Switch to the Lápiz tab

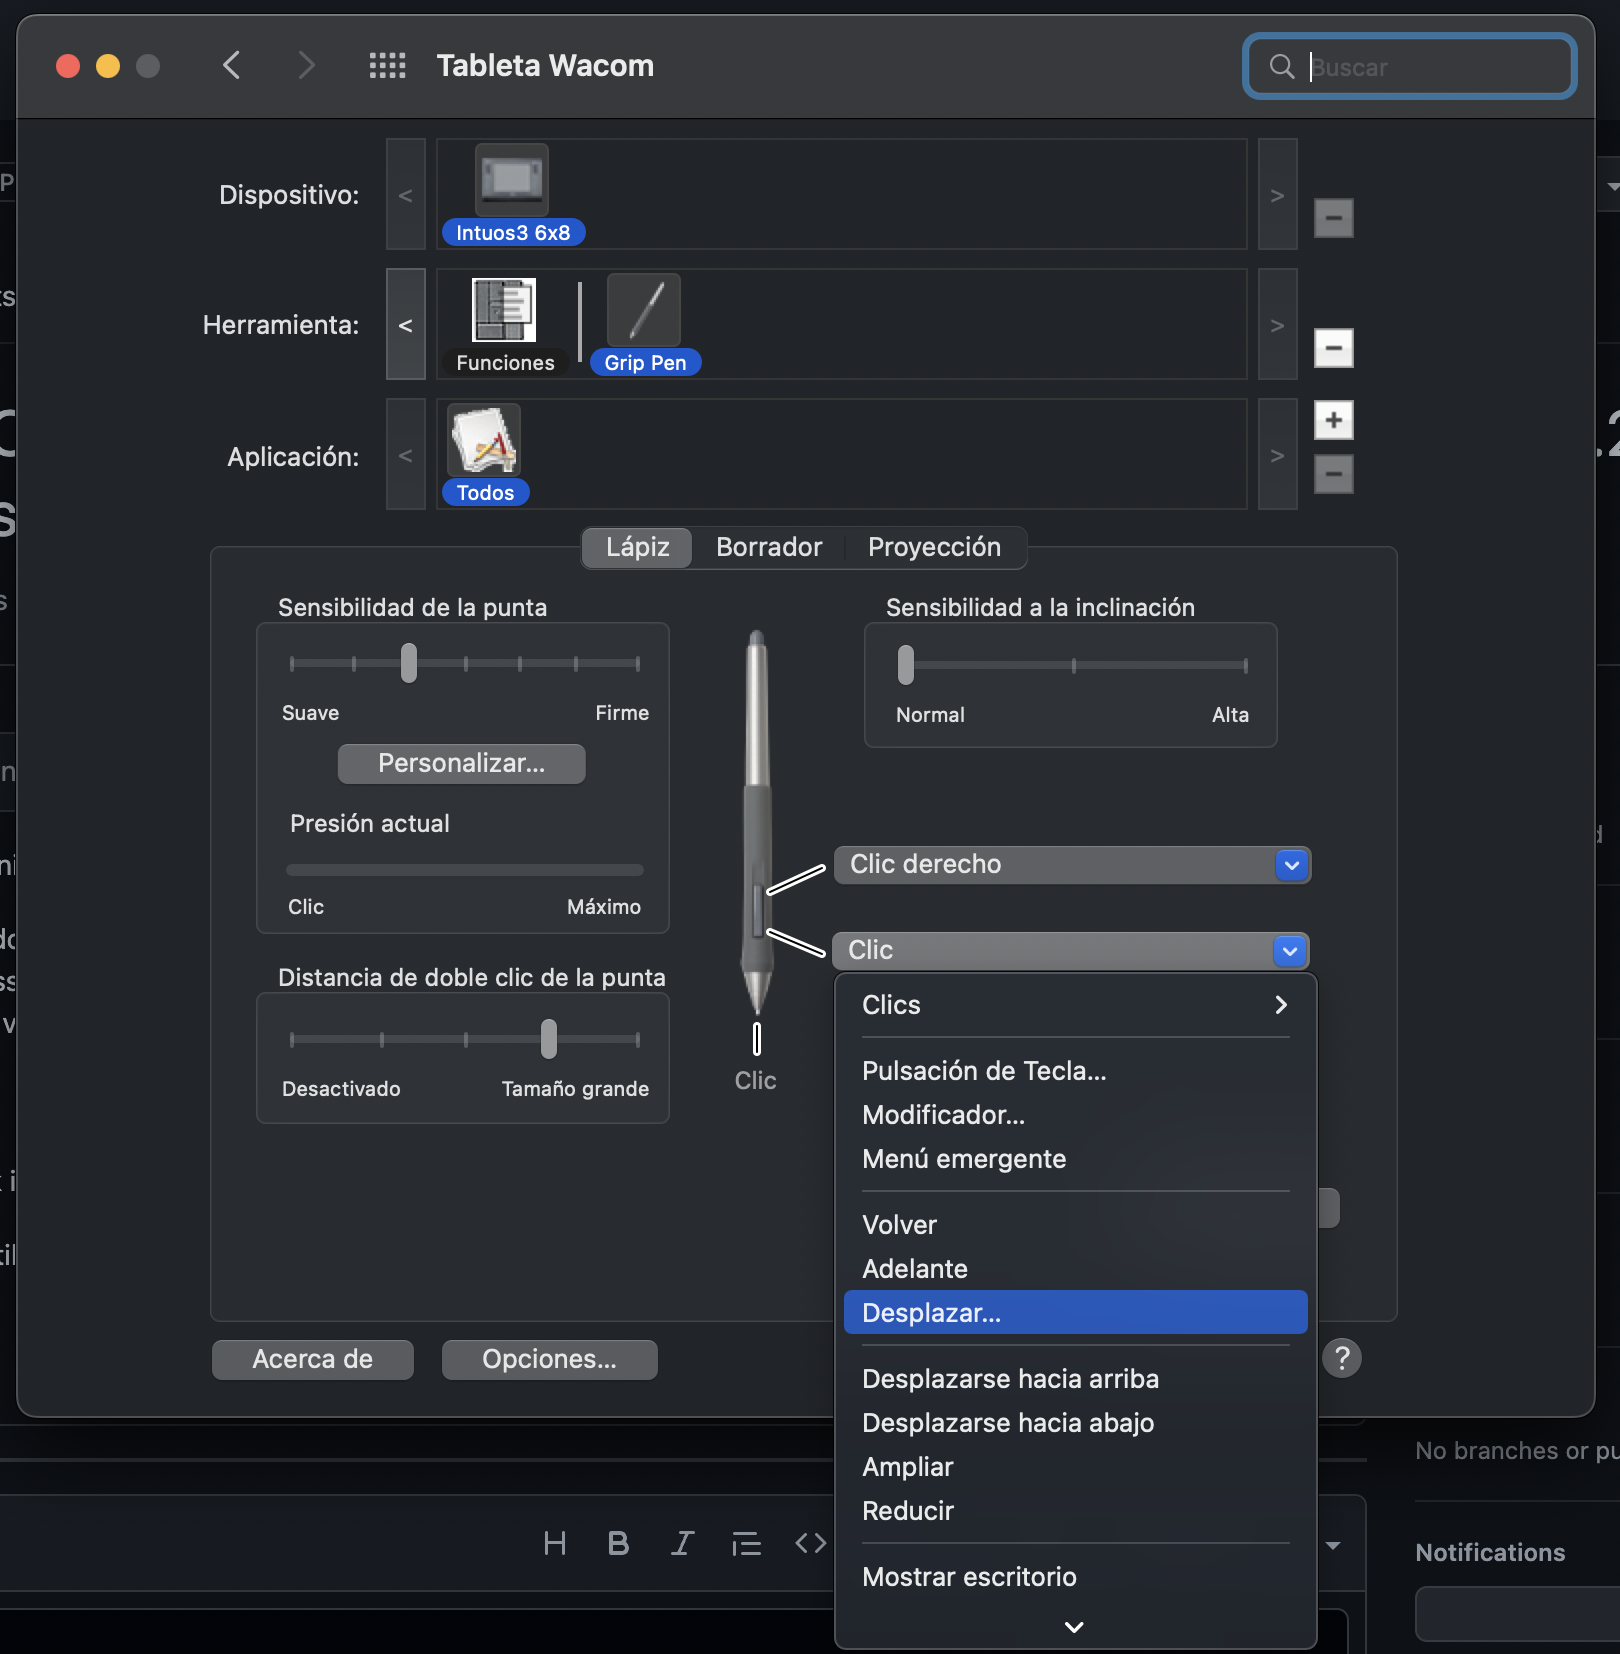(638, 547)
